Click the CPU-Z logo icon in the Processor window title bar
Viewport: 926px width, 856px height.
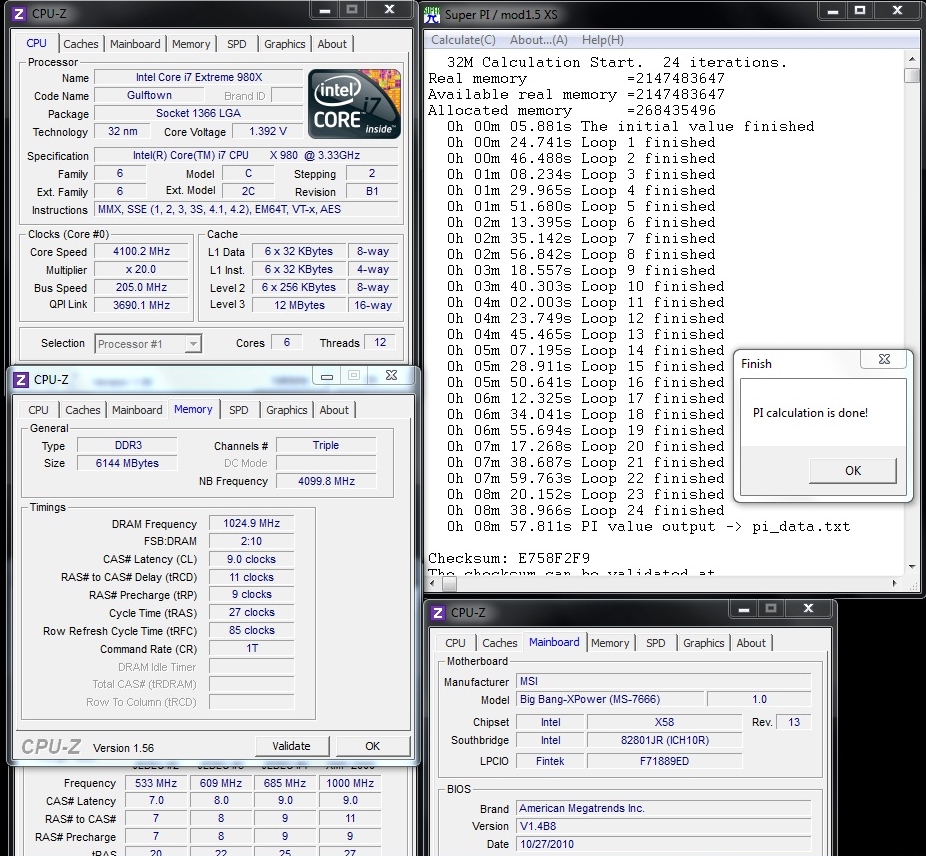pos(19,14)
